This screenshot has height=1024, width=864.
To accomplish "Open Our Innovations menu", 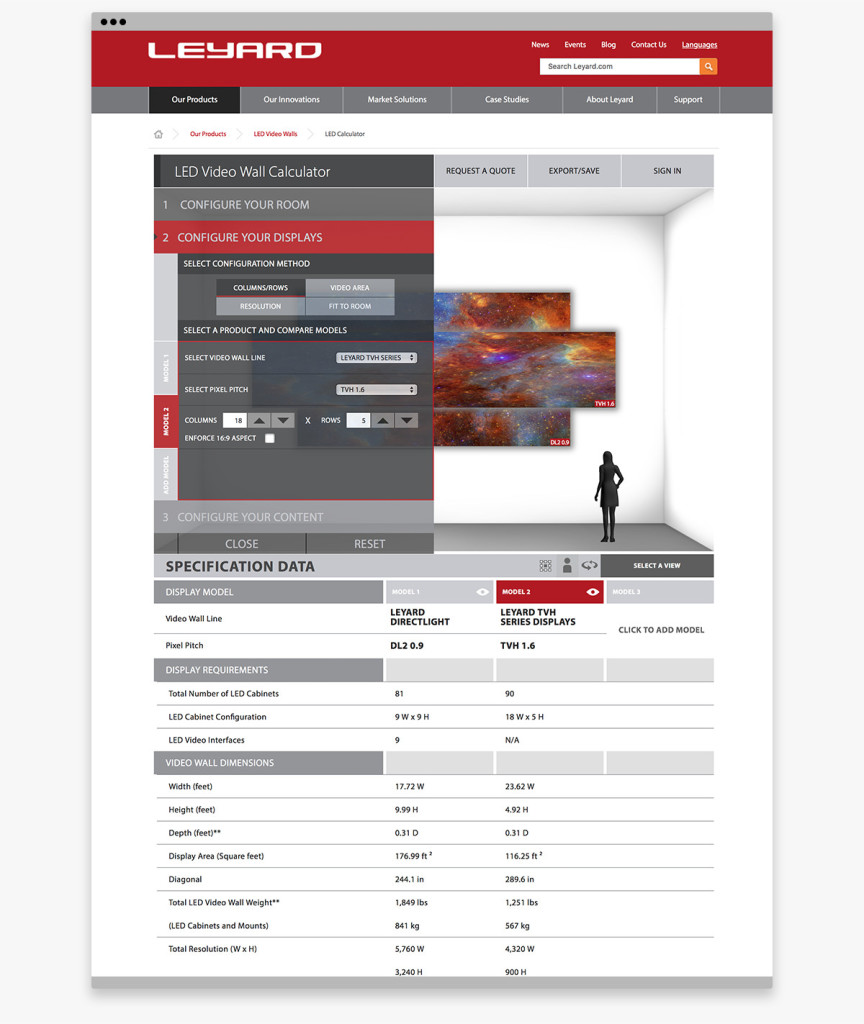I will click(x=291, y=100).
